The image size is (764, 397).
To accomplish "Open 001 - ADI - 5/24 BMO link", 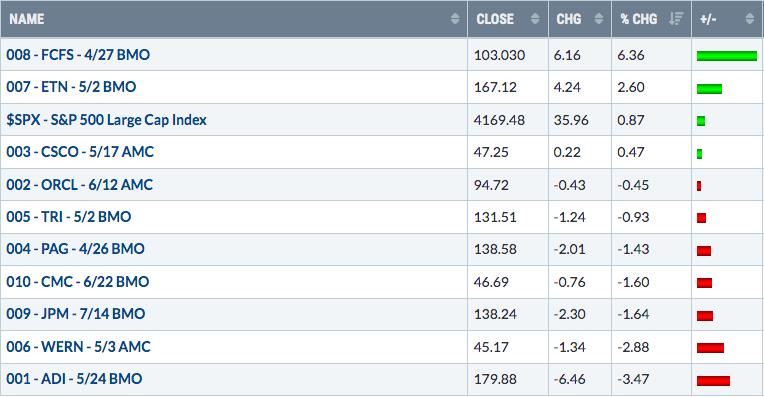I will click(74, 379).
